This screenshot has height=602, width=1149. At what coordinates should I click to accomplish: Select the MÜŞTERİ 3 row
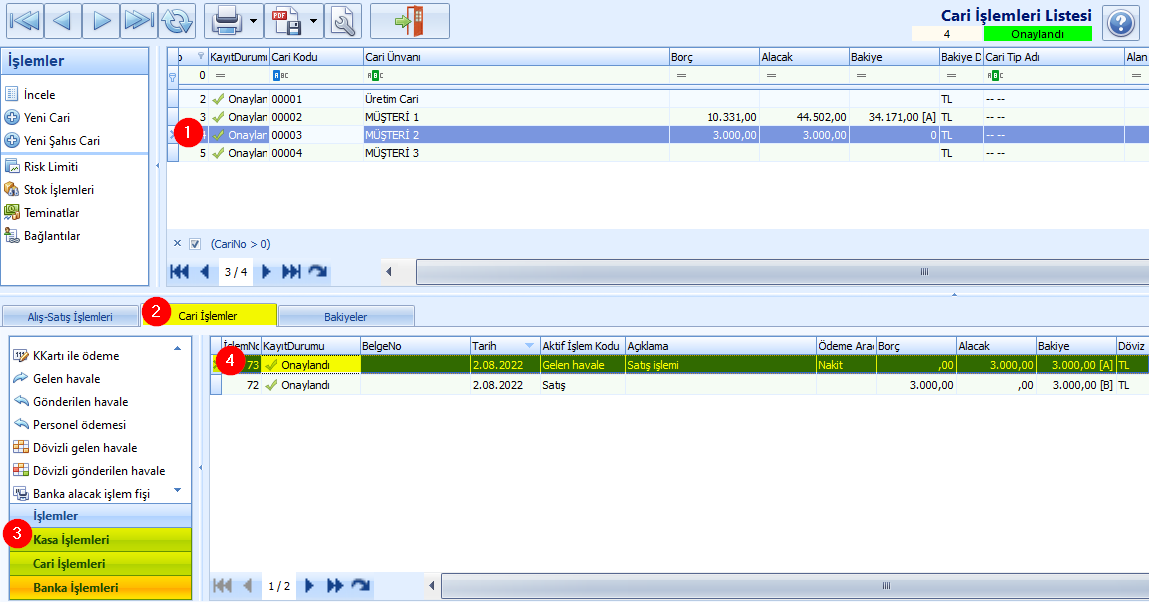[658, 153]
